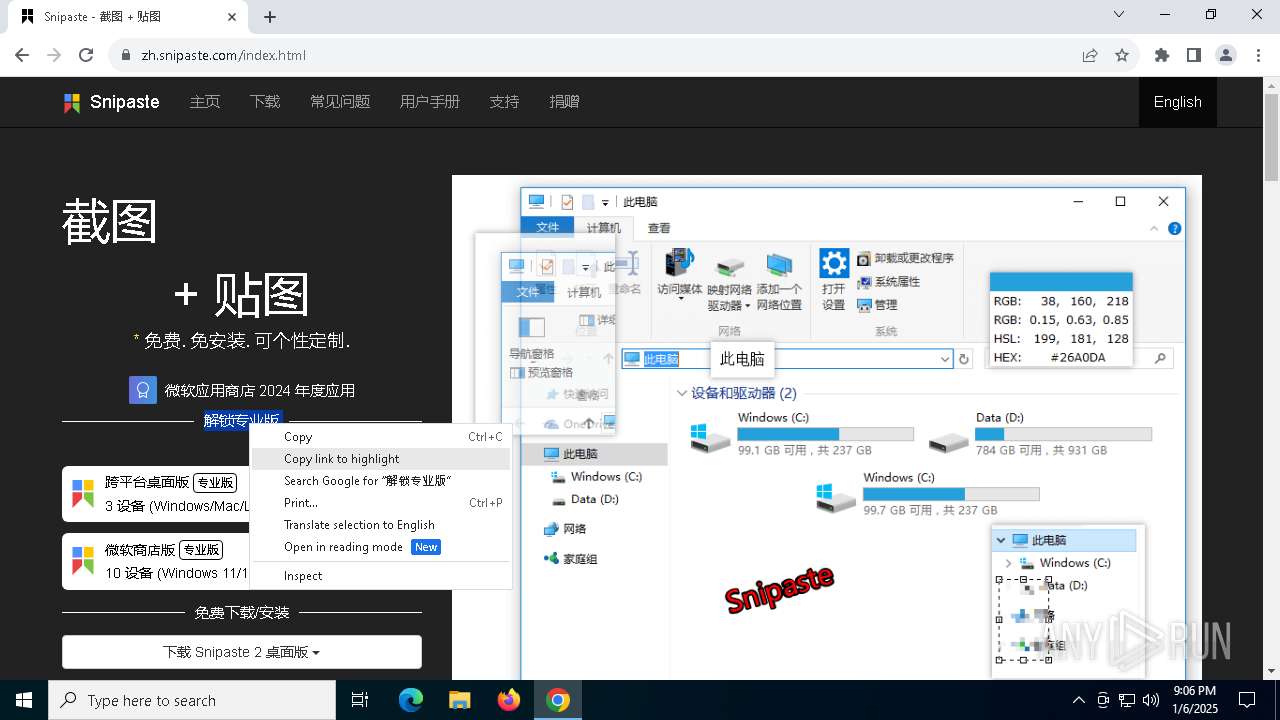This screenshot has height=720, width=1280.
Task: Open the 下载 nav link
Action: [265, 102]
